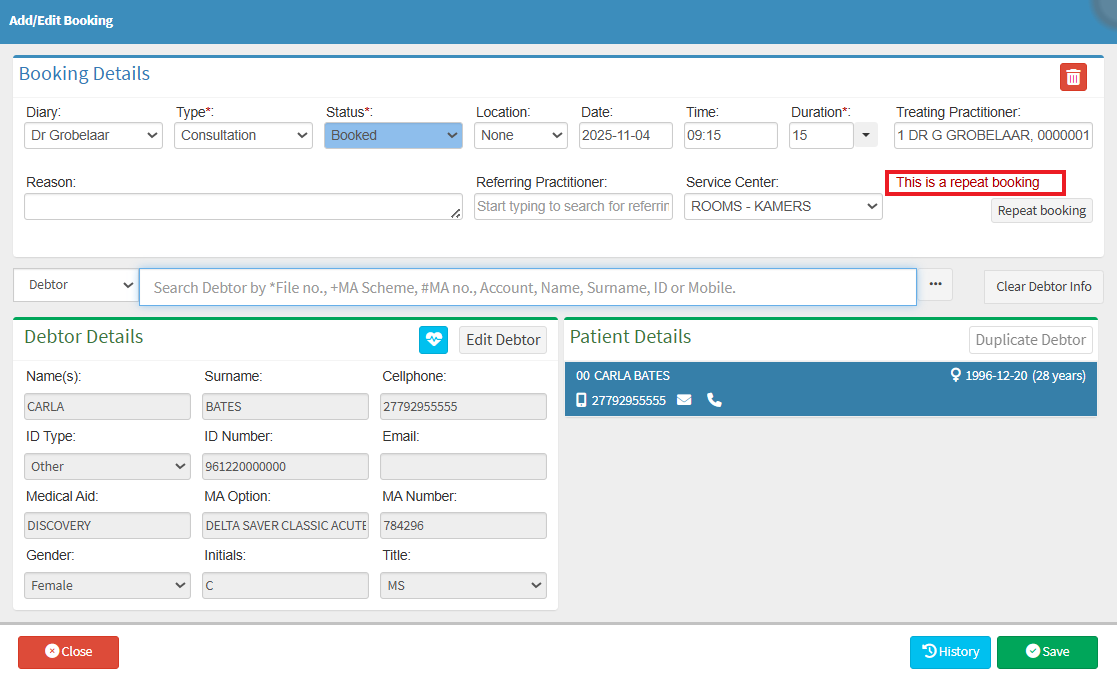
Task: Click the mobile phone icon beside 27792955555
Action: click(x=582, y=400)
